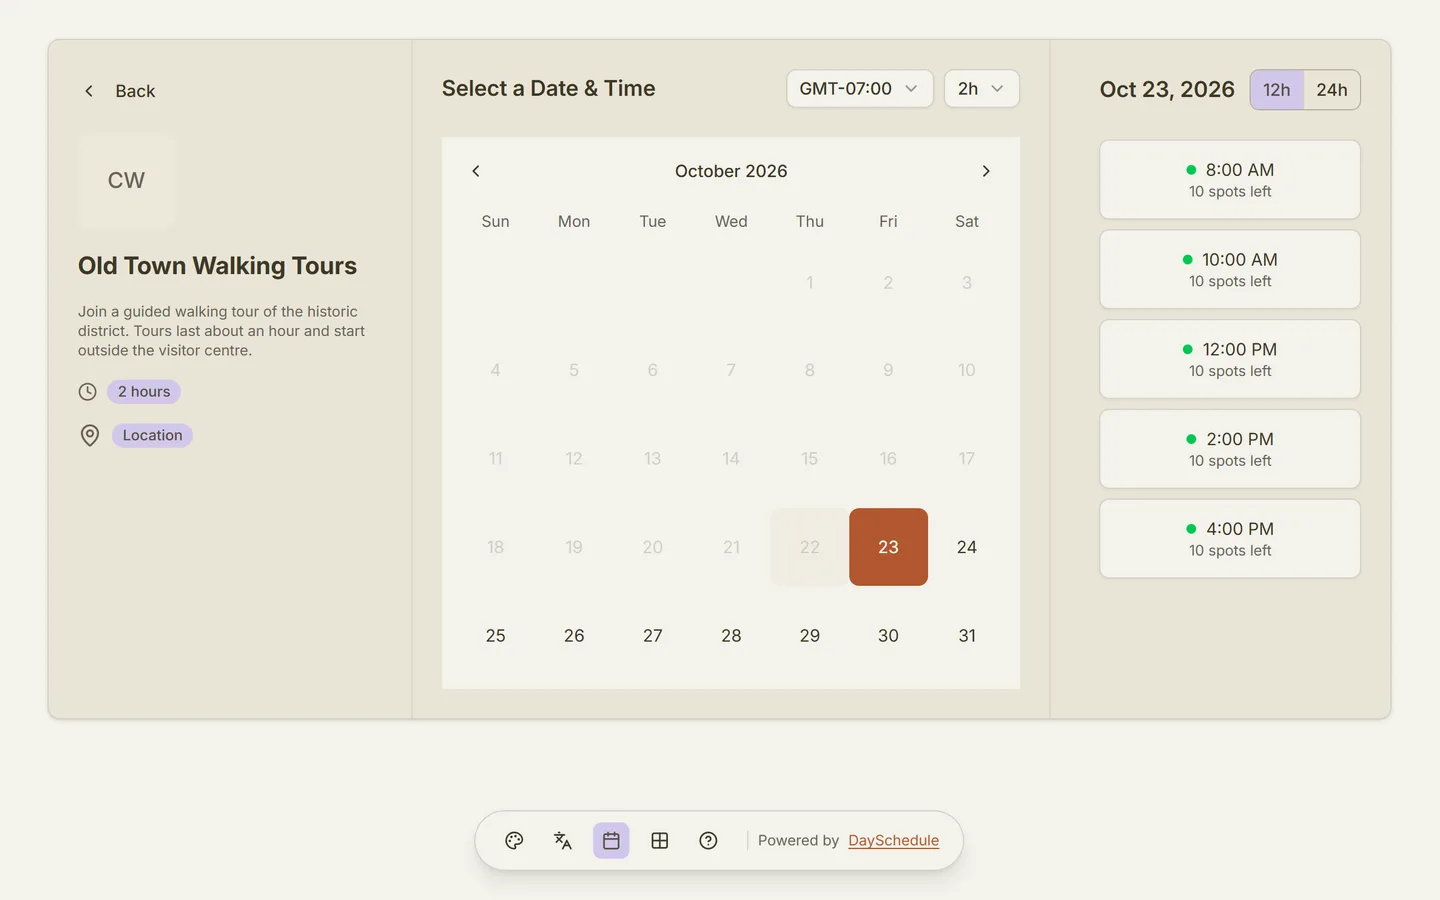Click the clock duration icon
1440x900 pixels.
point(88,392)
